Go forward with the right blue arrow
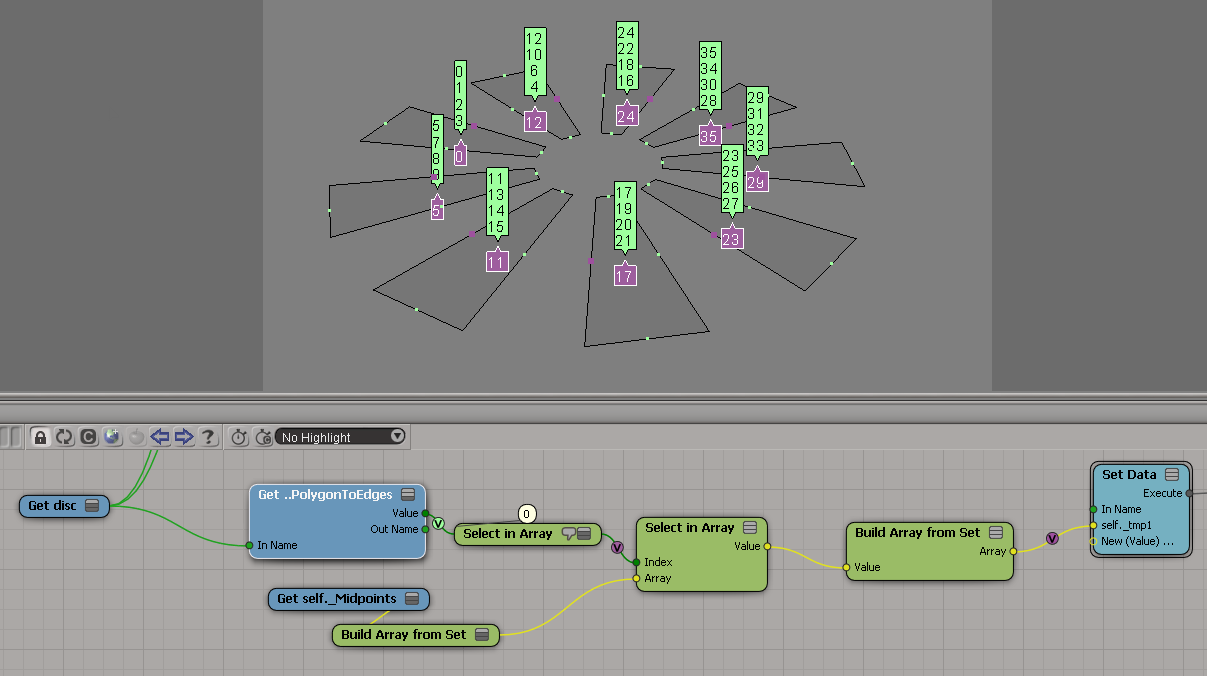Image resolution: width=1207 pixels, height=676 pixels. point(184,437)
